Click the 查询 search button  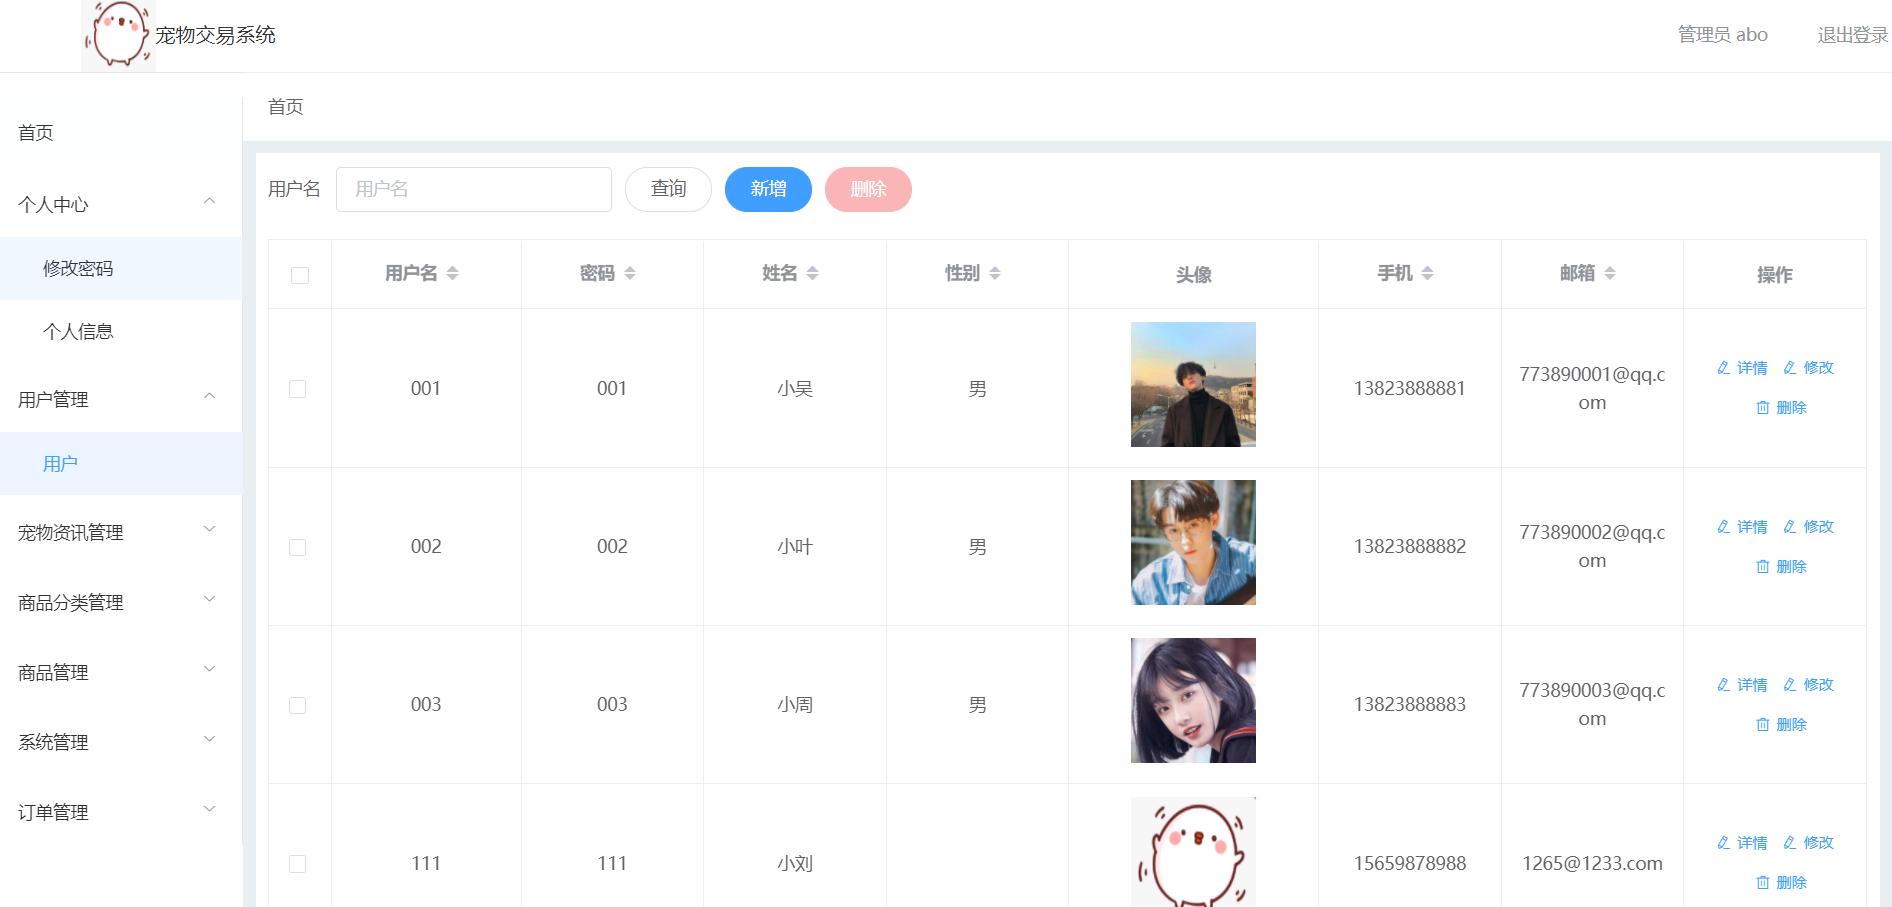[x=667, y=188]
